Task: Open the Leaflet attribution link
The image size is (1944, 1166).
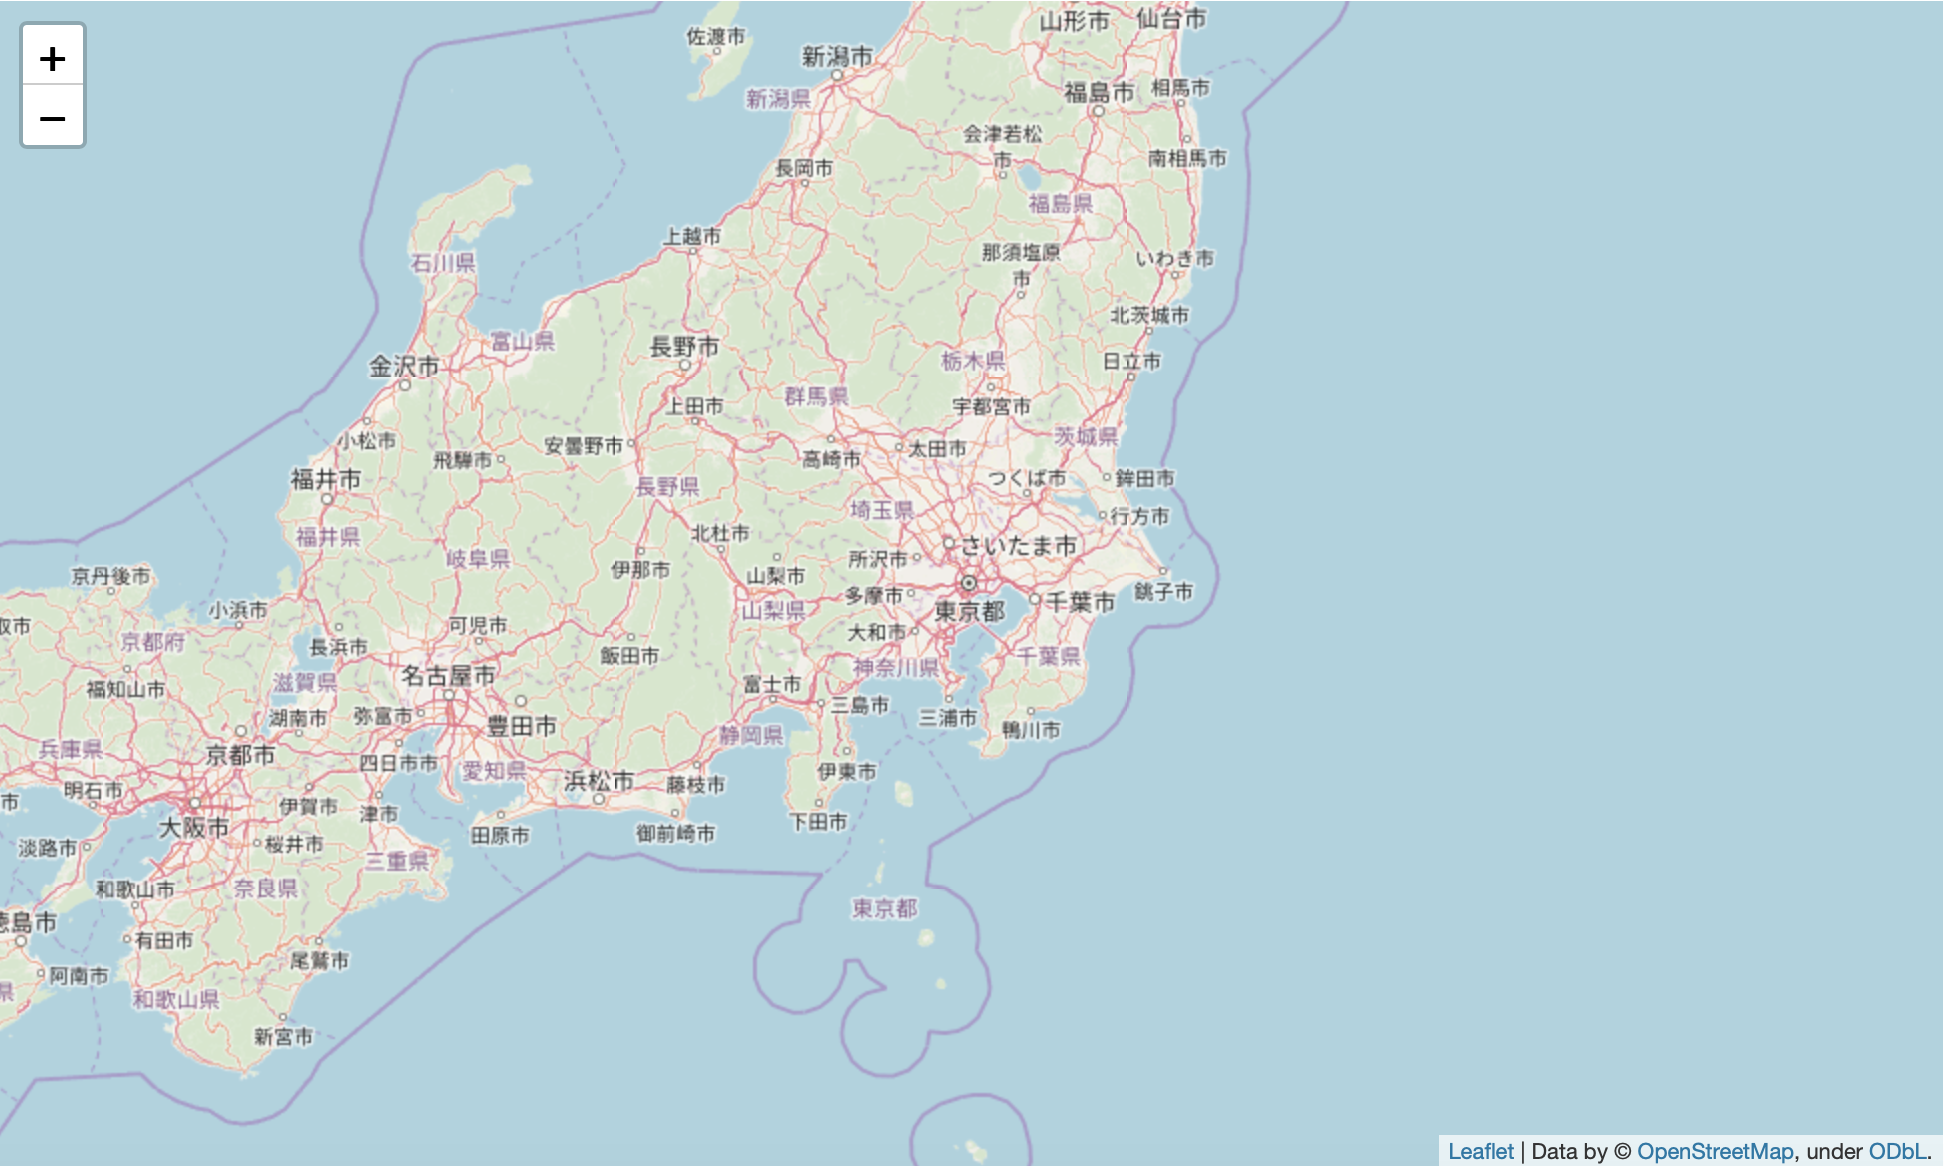Action: click(x=1480, y=1151)
